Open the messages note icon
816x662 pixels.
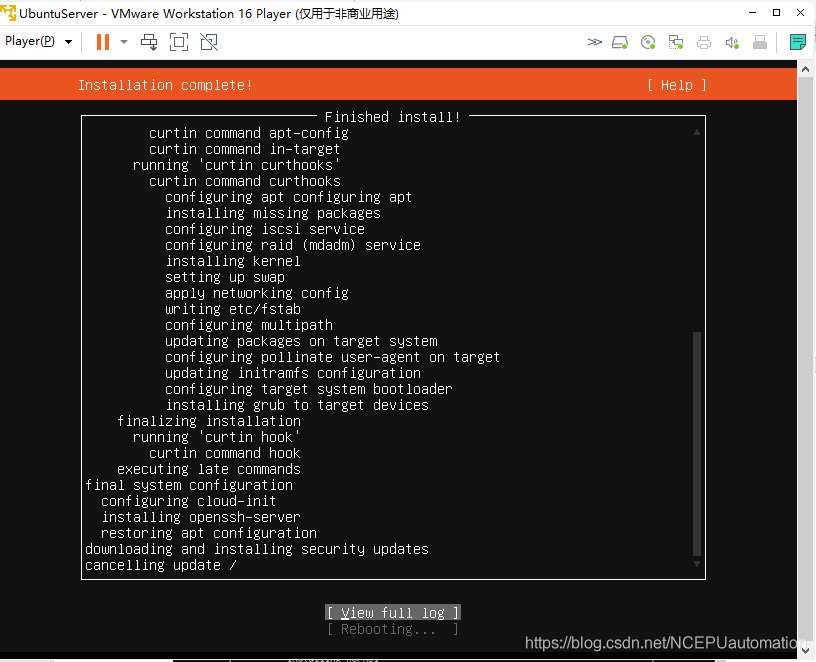pyautogui.click(x=797, y=42)
